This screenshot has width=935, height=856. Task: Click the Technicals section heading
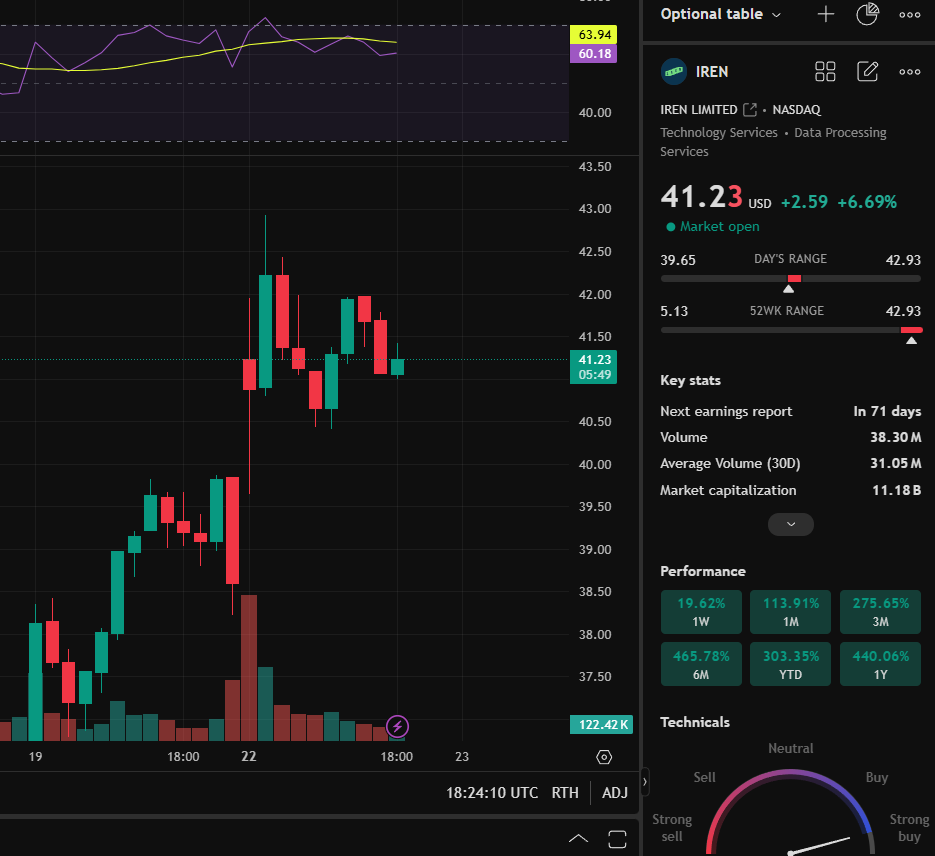pos(695,722)
